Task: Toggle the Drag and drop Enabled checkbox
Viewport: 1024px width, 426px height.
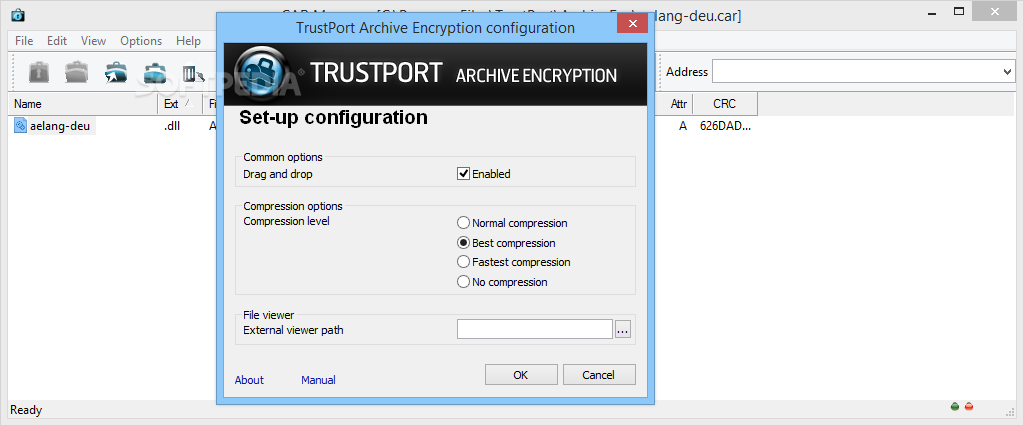Action: 463,174
